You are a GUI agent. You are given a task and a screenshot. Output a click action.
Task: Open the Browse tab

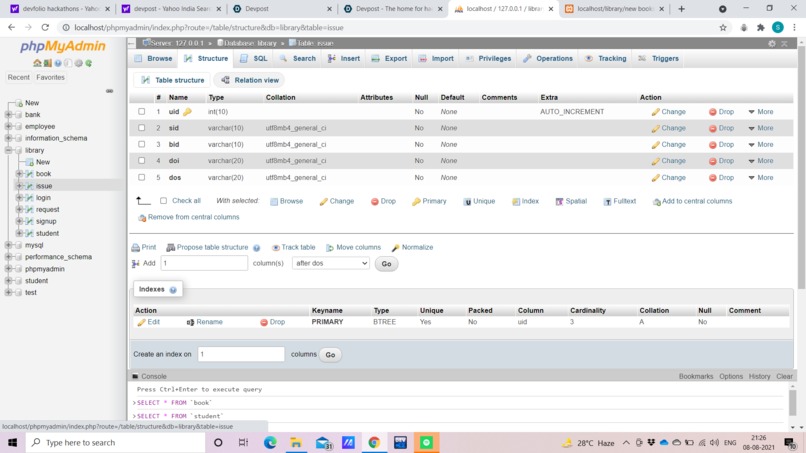[x=154, y=59]
